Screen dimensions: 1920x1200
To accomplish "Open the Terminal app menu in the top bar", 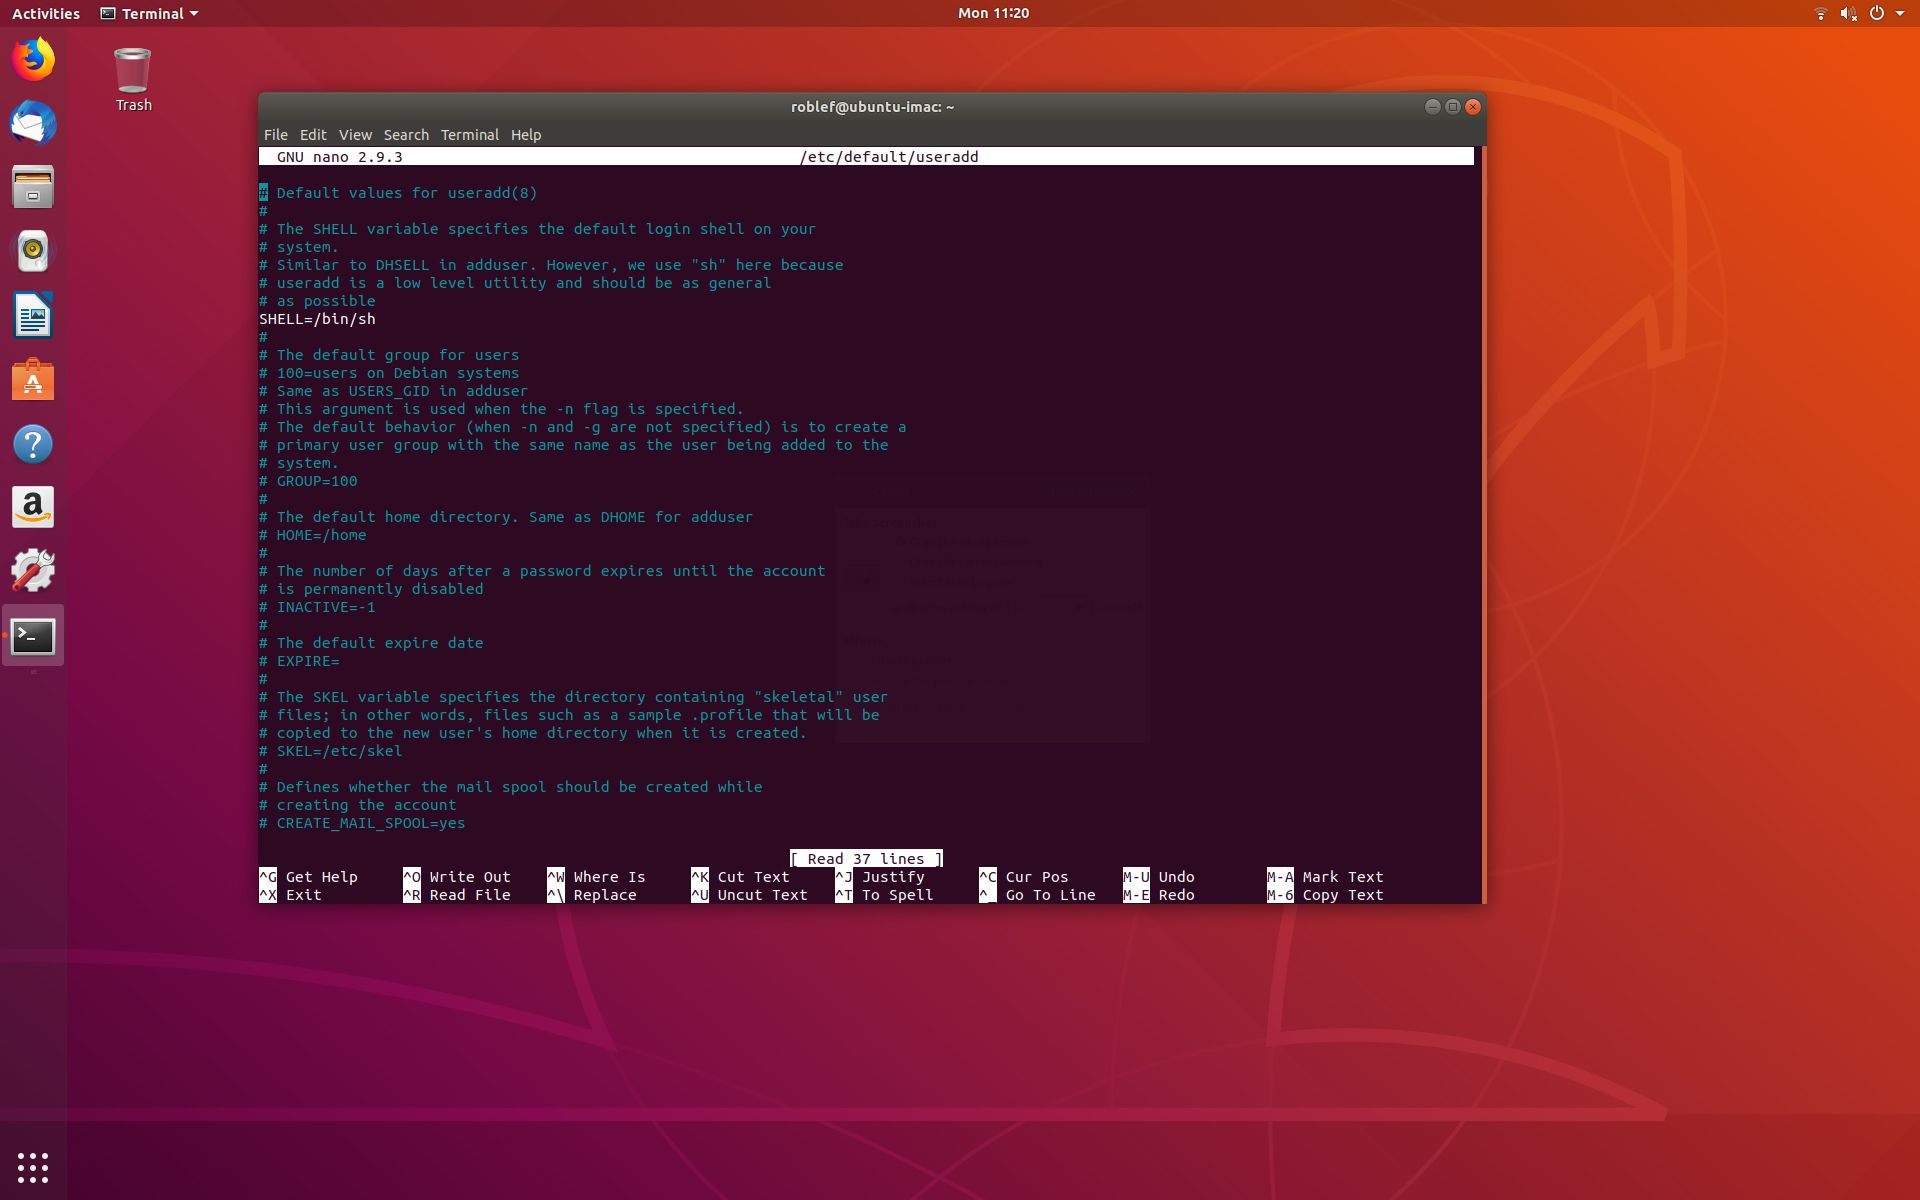I will click(x=148, y=13).
